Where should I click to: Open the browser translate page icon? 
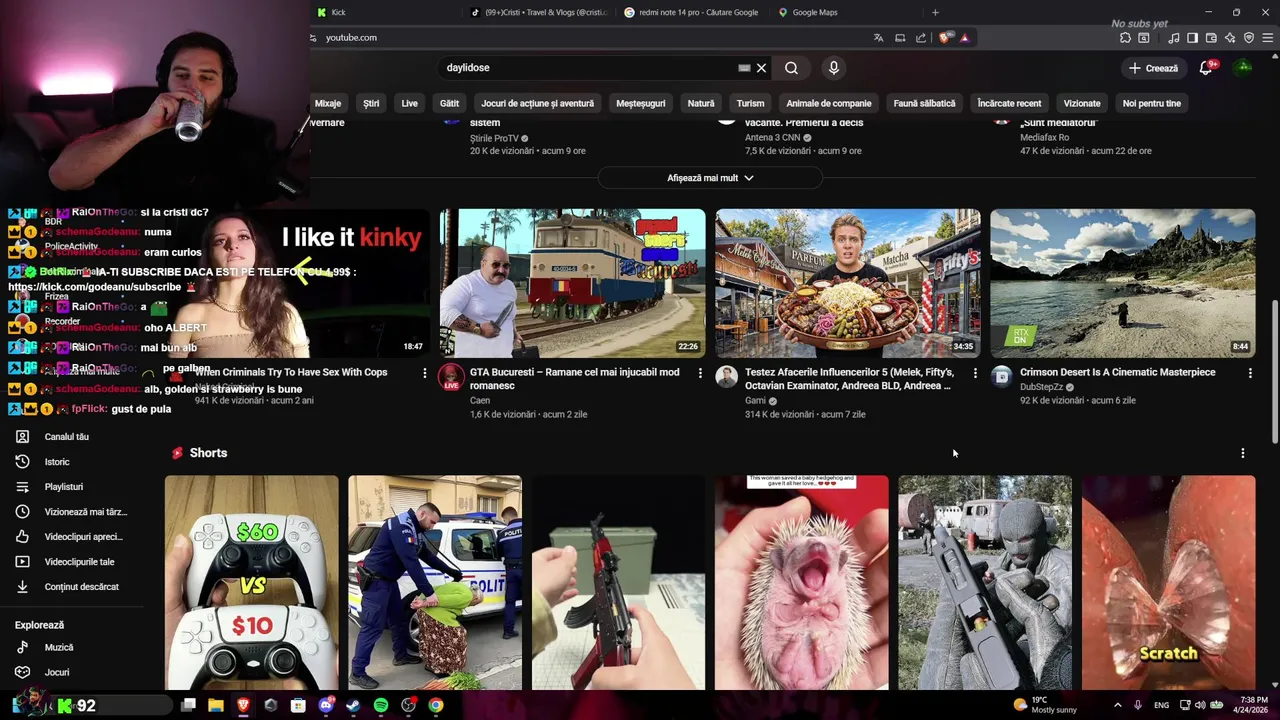point(878,38)
